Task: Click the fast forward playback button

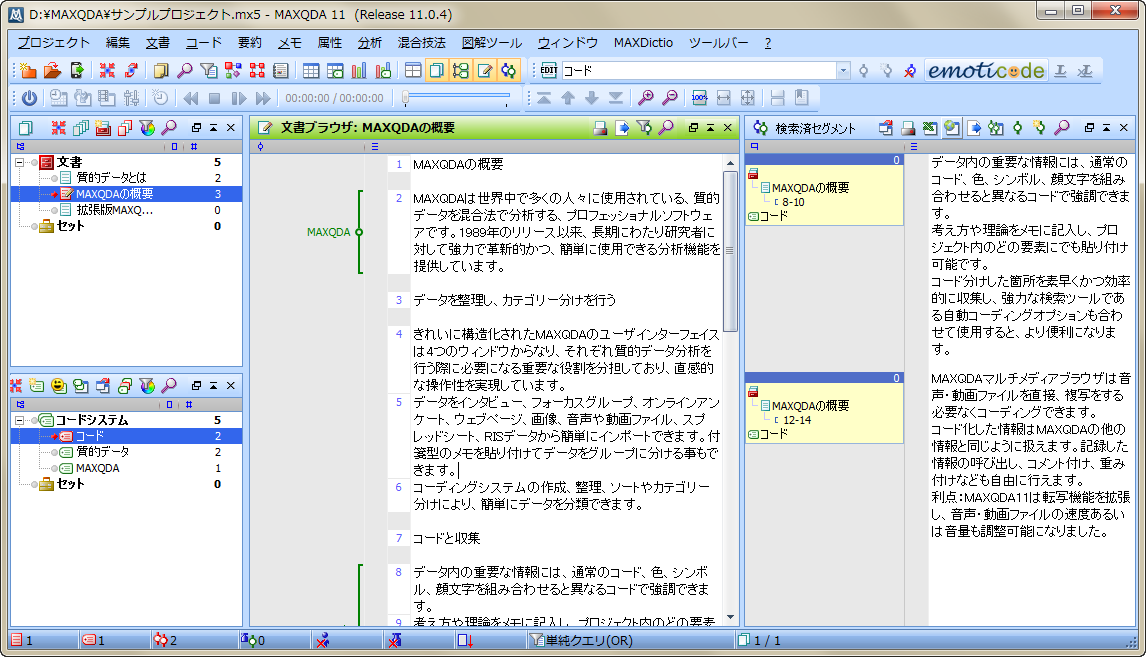Action: [x=263, y=97]
